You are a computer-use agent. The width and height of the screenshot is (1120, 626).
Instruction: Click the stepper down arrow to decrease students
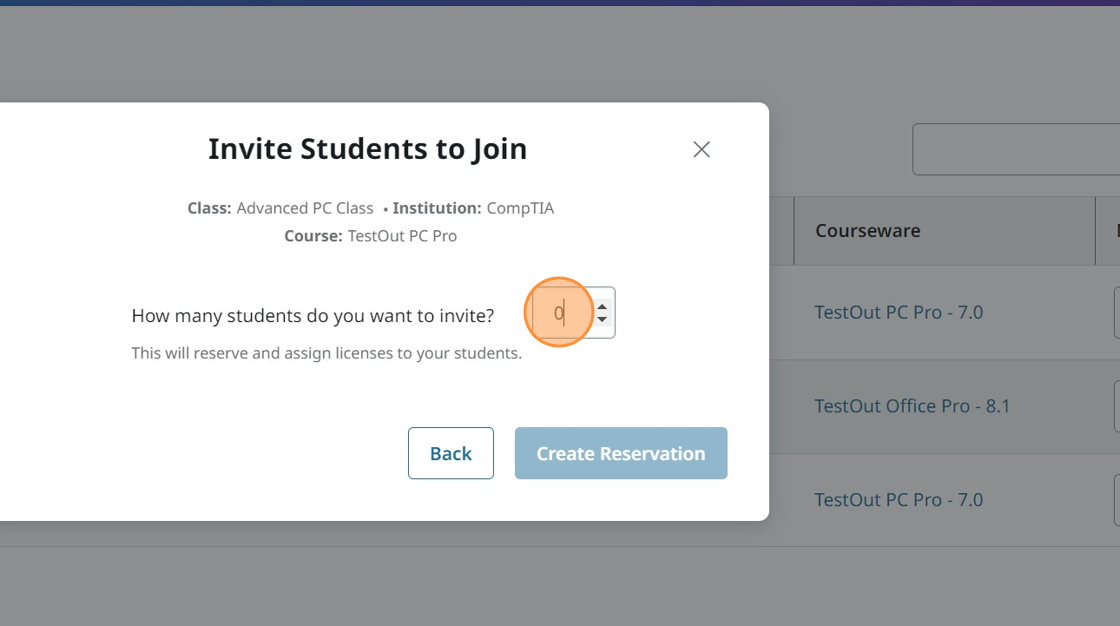(602, 321)
